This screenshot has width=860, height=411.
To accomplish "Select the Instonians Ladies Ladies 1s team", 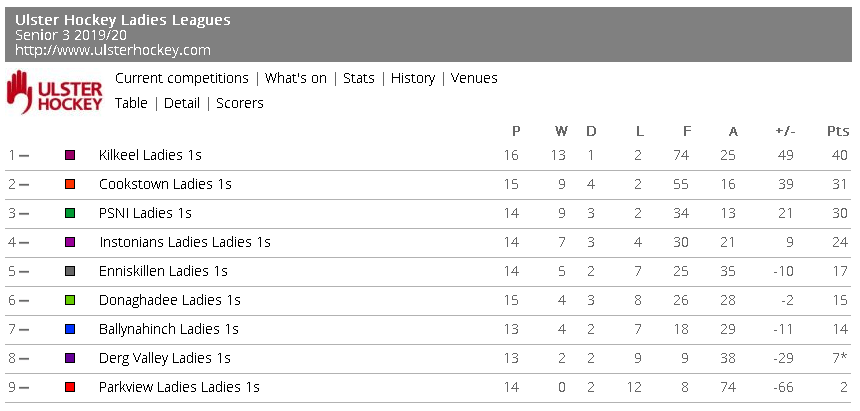I will pyautogui.click(x=184, y=242).
